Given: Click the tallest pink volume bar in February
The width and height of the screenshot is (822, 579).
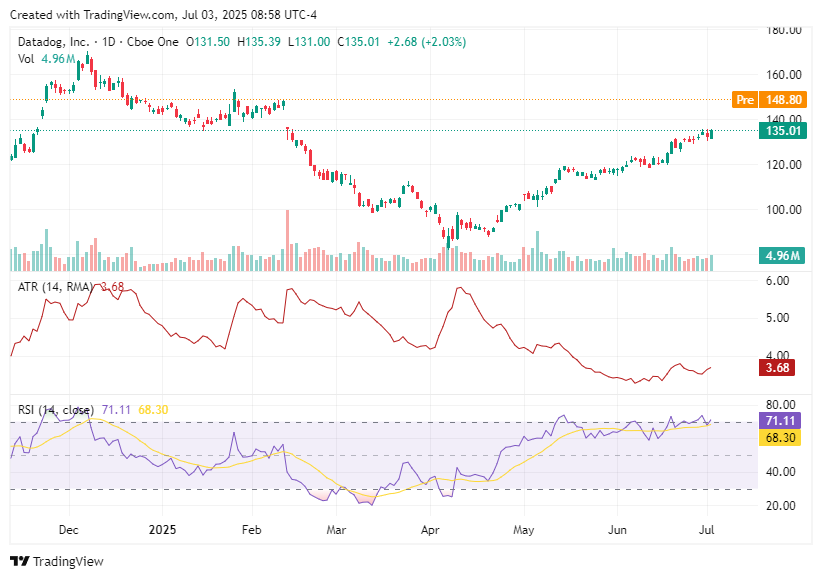Looking at the screenshot, I should coord(287,240).
